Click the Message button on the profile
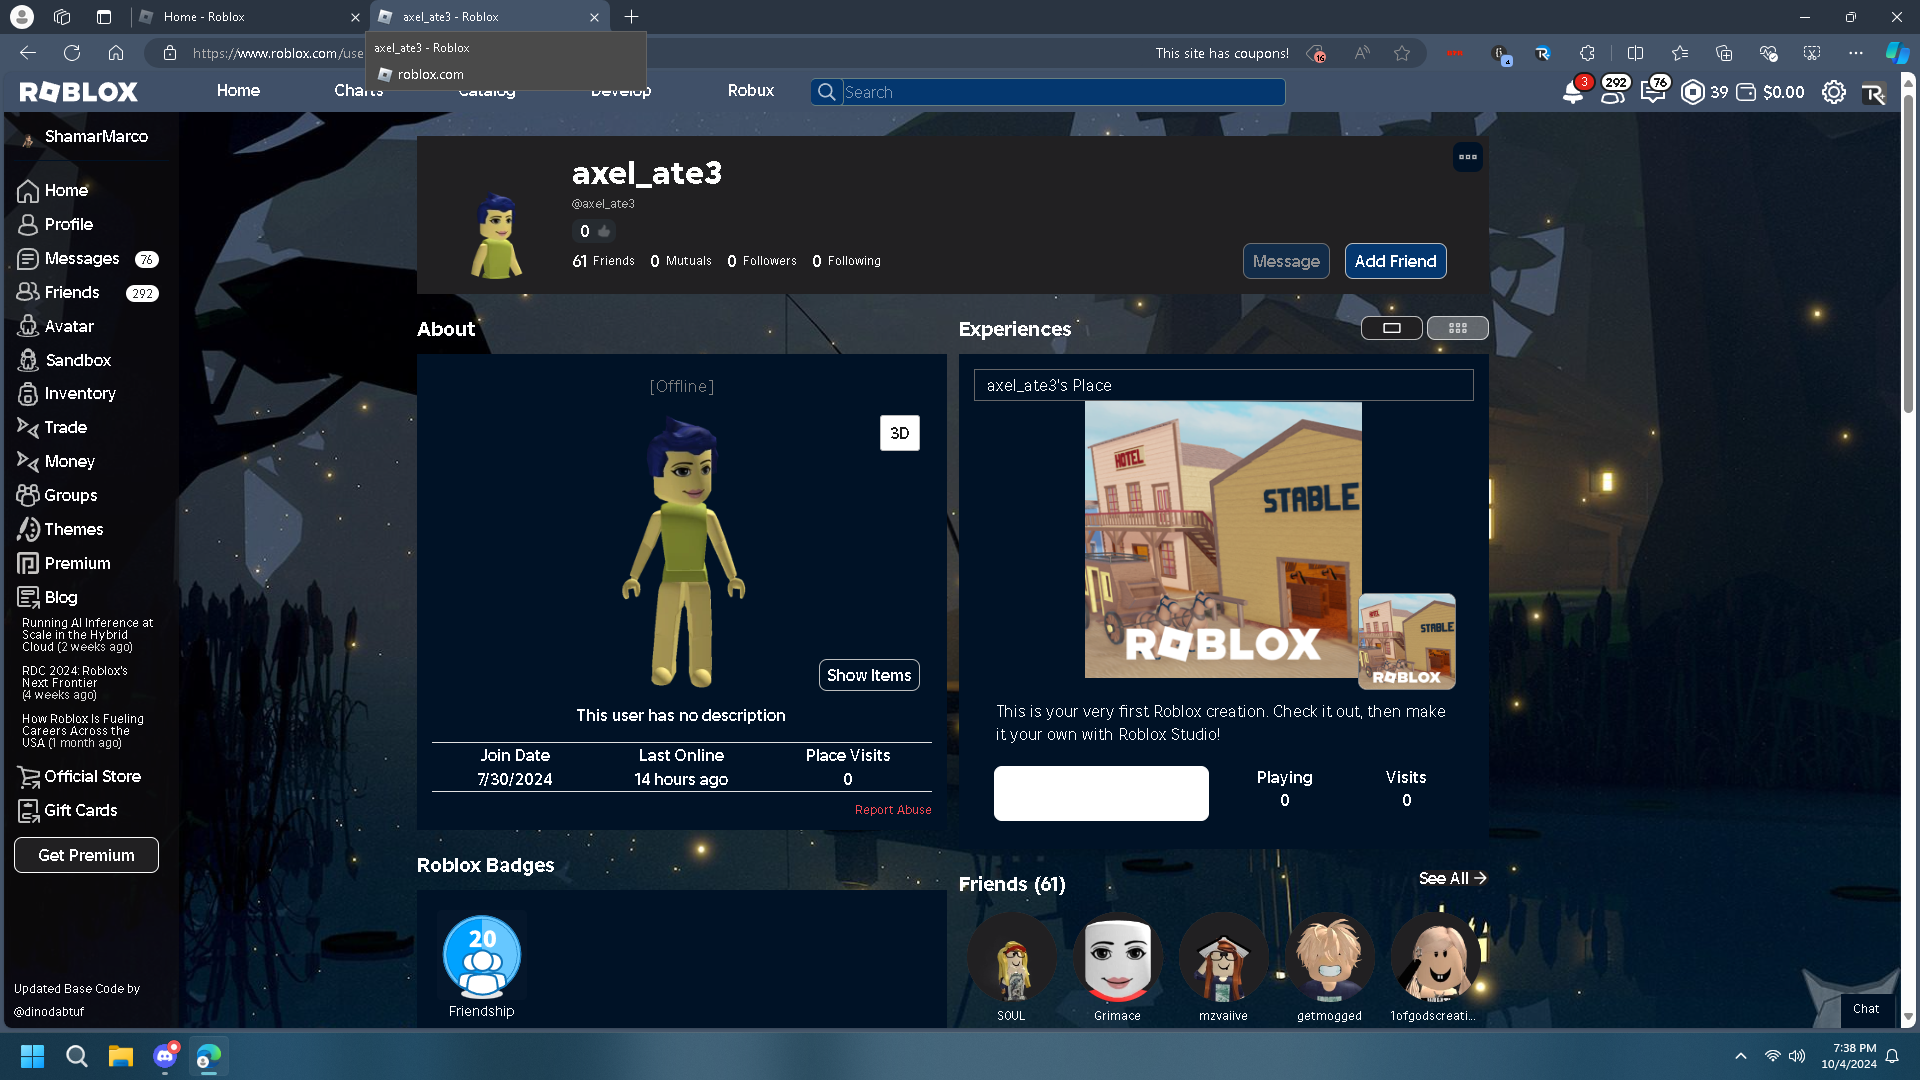 pos(1286,262)
